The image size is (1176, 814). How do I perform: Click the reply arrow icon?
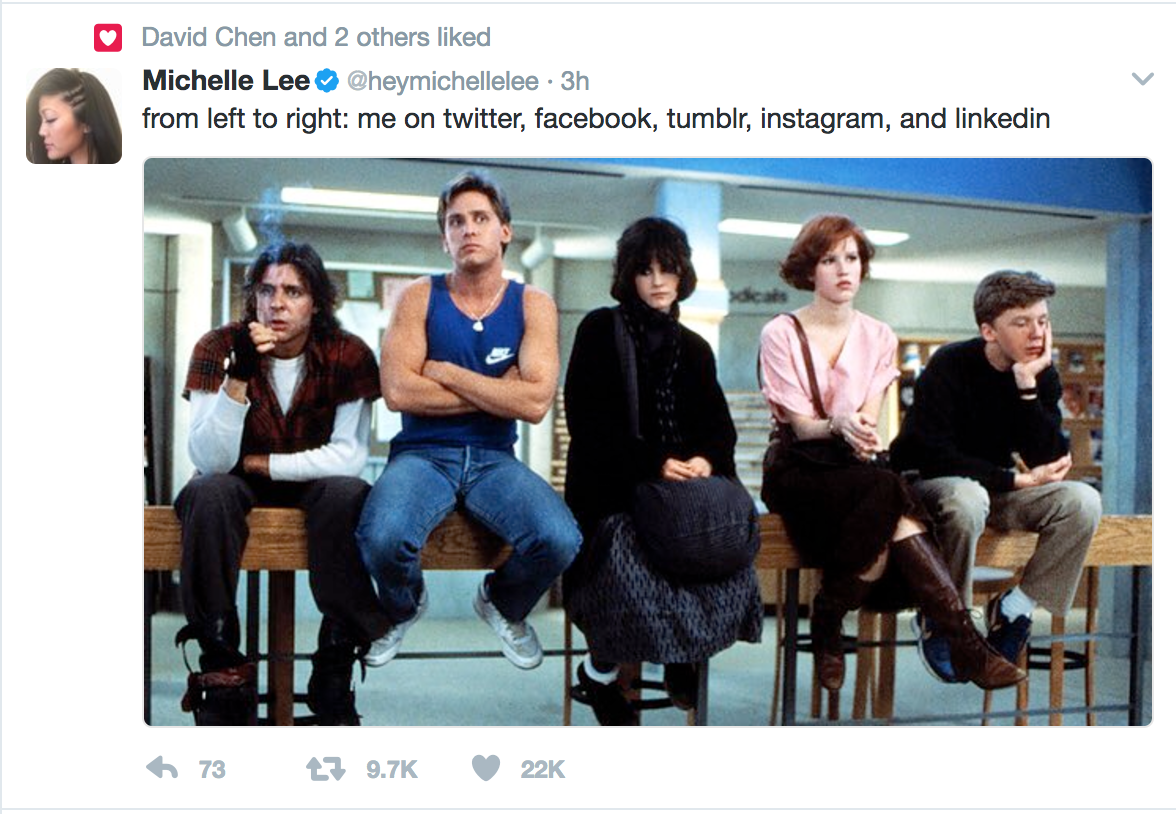[162, 768]
